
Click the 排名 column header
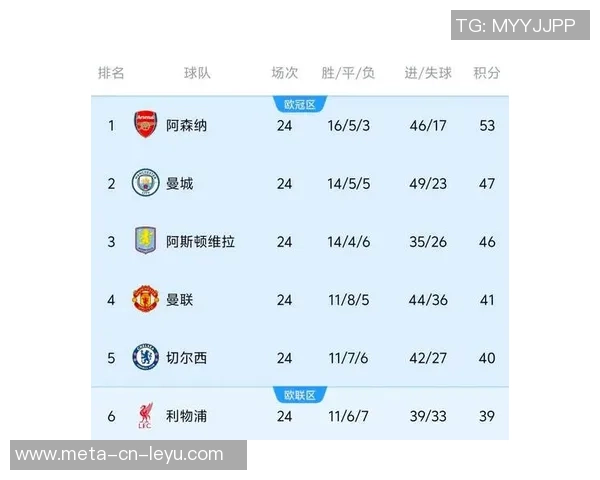tap(111, 73)
